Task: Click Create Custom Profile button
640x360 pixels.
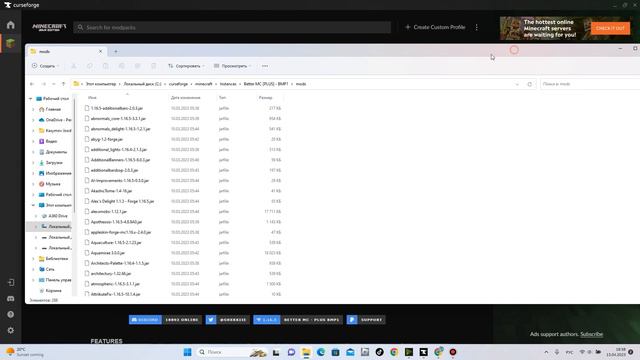Action: (x=435, y=27)
